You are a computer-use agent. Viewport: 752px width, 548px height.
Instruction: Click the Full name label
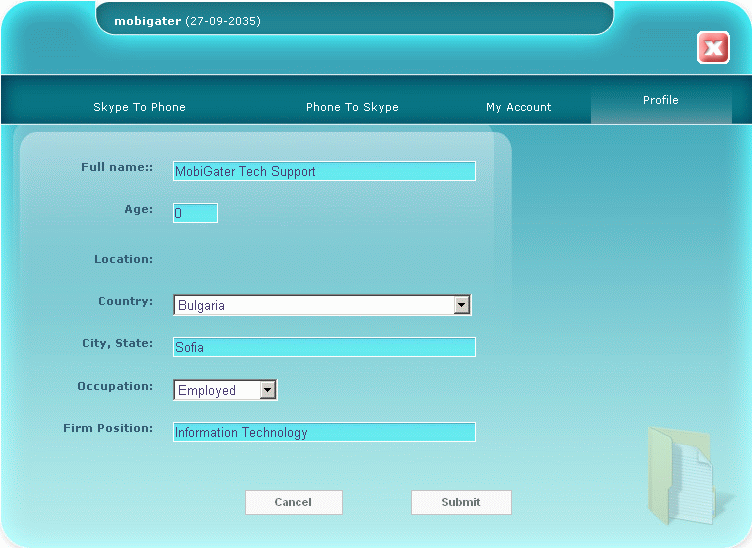coord(117,167)
